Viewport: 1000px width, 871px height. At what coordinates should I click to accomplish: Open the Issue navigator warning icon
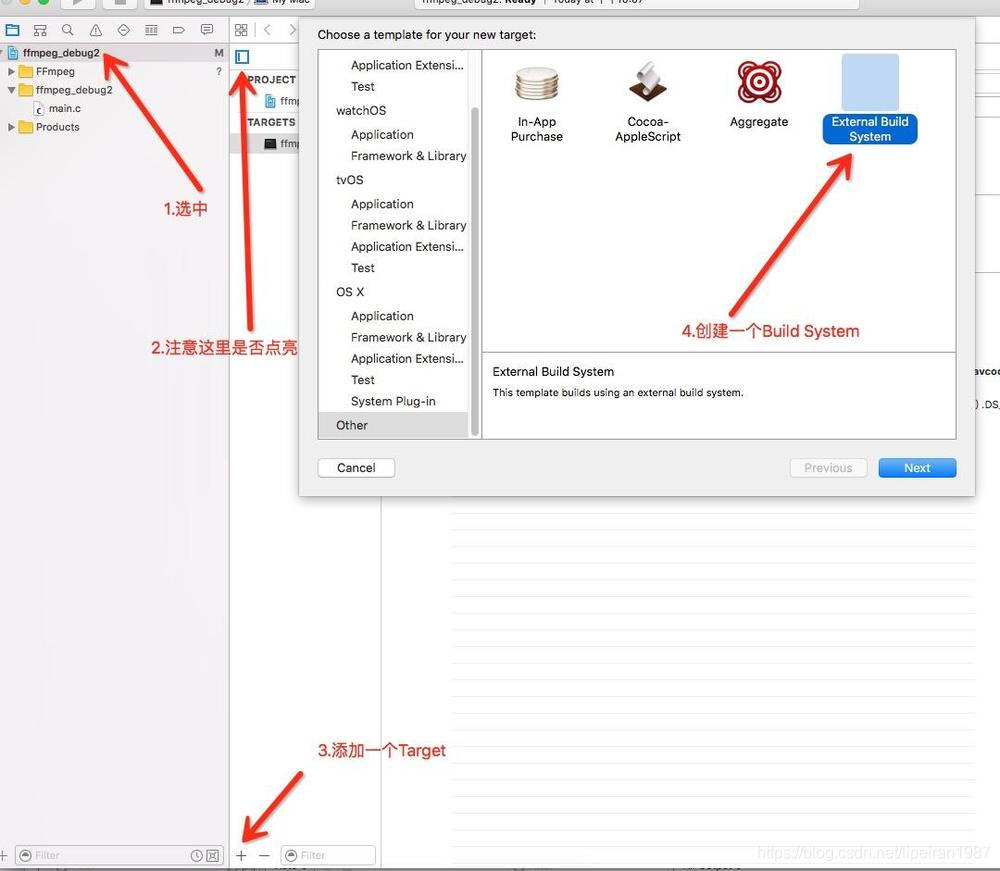pyautogui.click(x=96, y=30)
